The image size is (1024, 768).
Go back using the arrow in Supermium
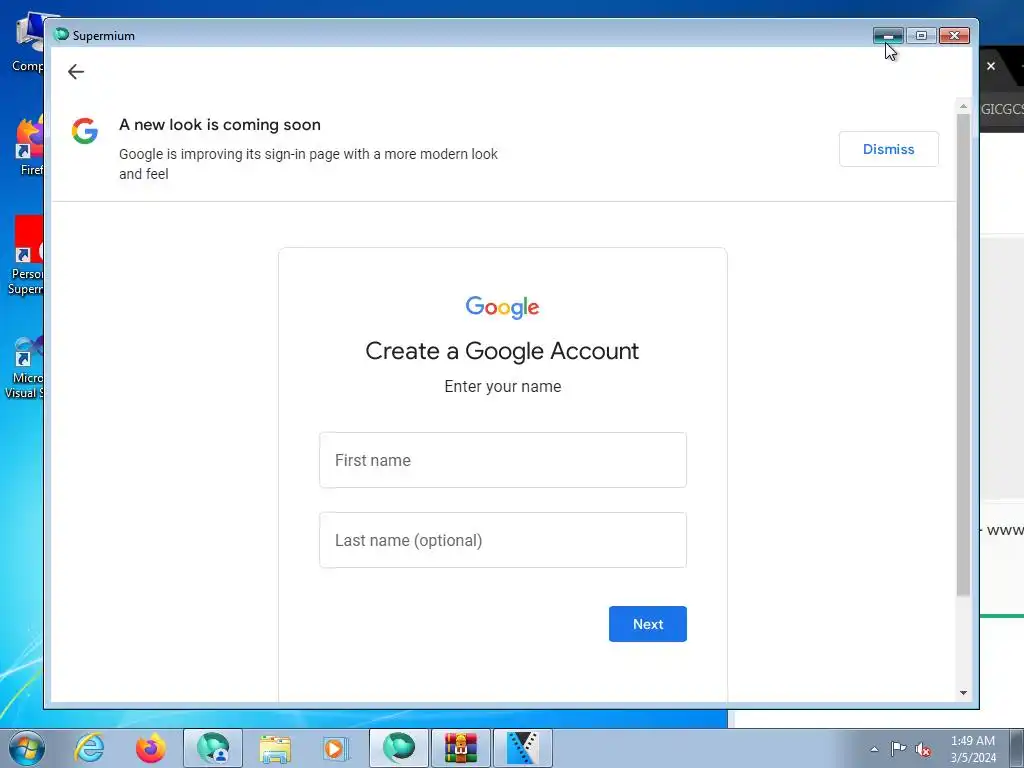coord(76,71)
